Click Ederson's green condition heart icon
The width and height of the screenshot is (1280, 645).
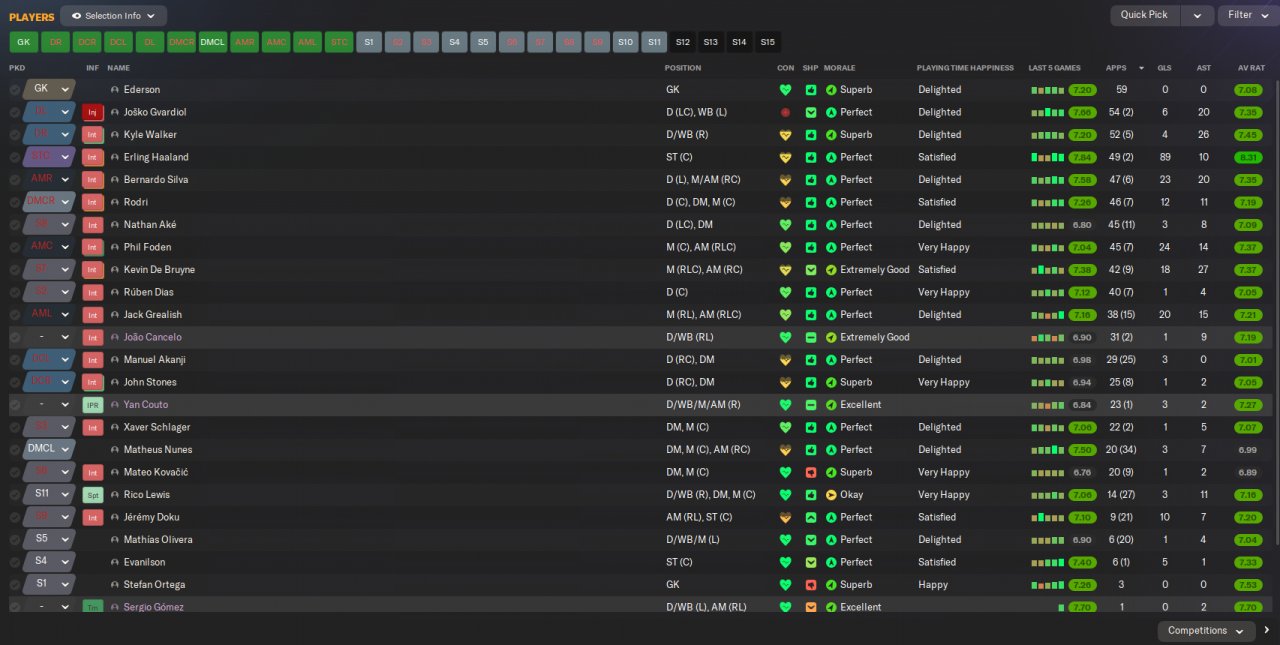tap(785, 89)
